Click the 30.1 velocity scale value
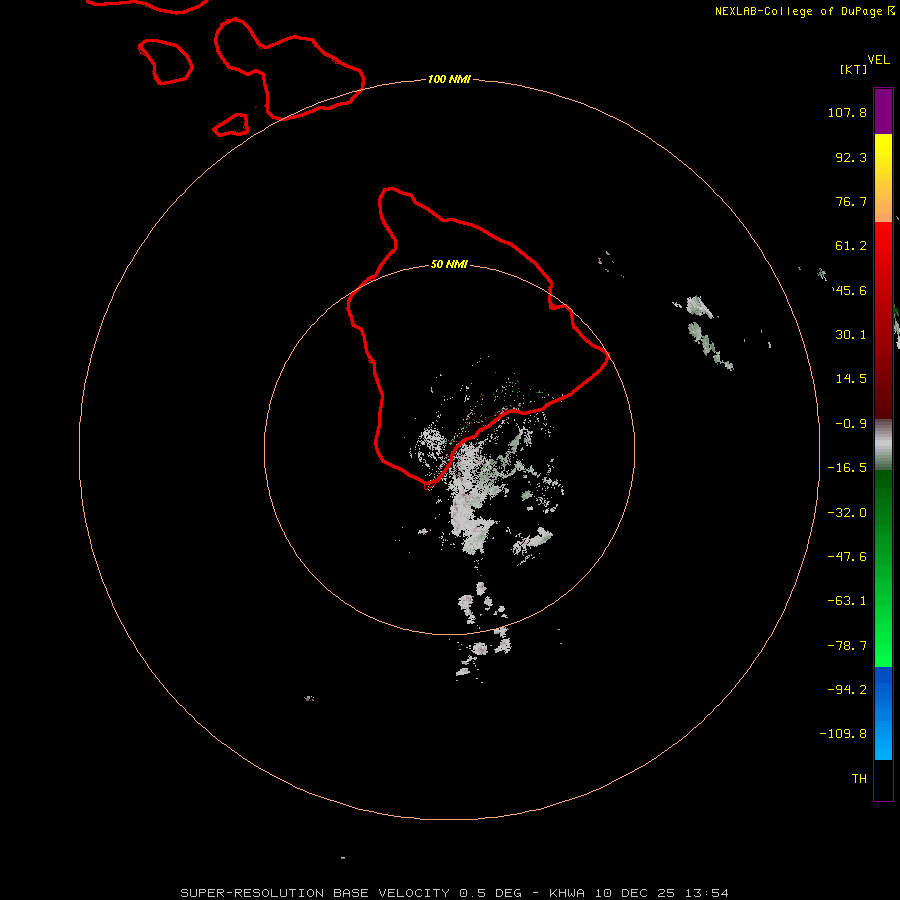The height and width of the screenshot is (900, 900). click(851, 335)
